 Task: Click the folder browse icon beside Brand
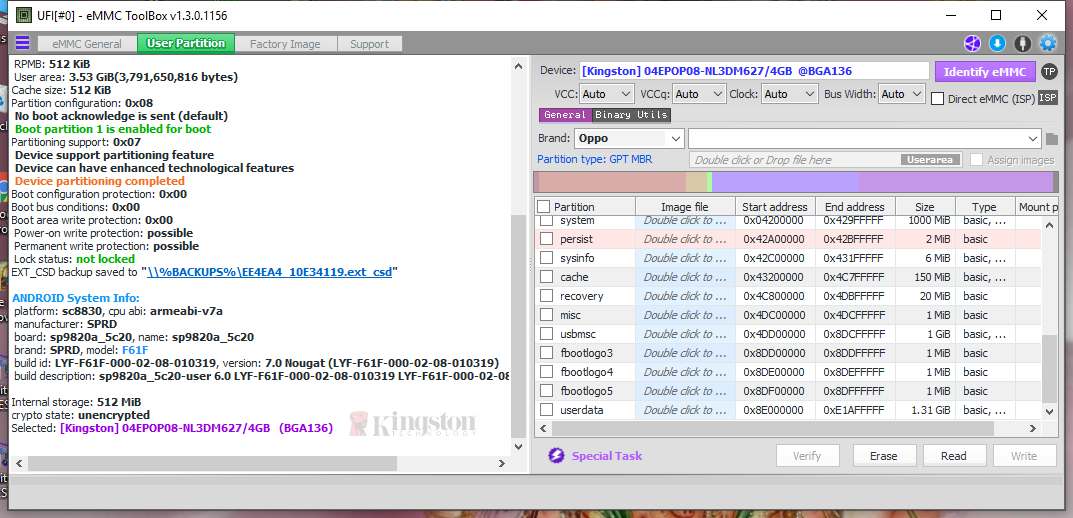(x=1051, y=139)
